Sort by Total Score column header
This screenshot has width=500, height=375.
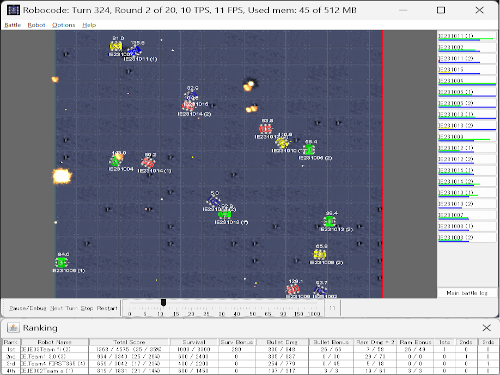(x=129, y=342)
